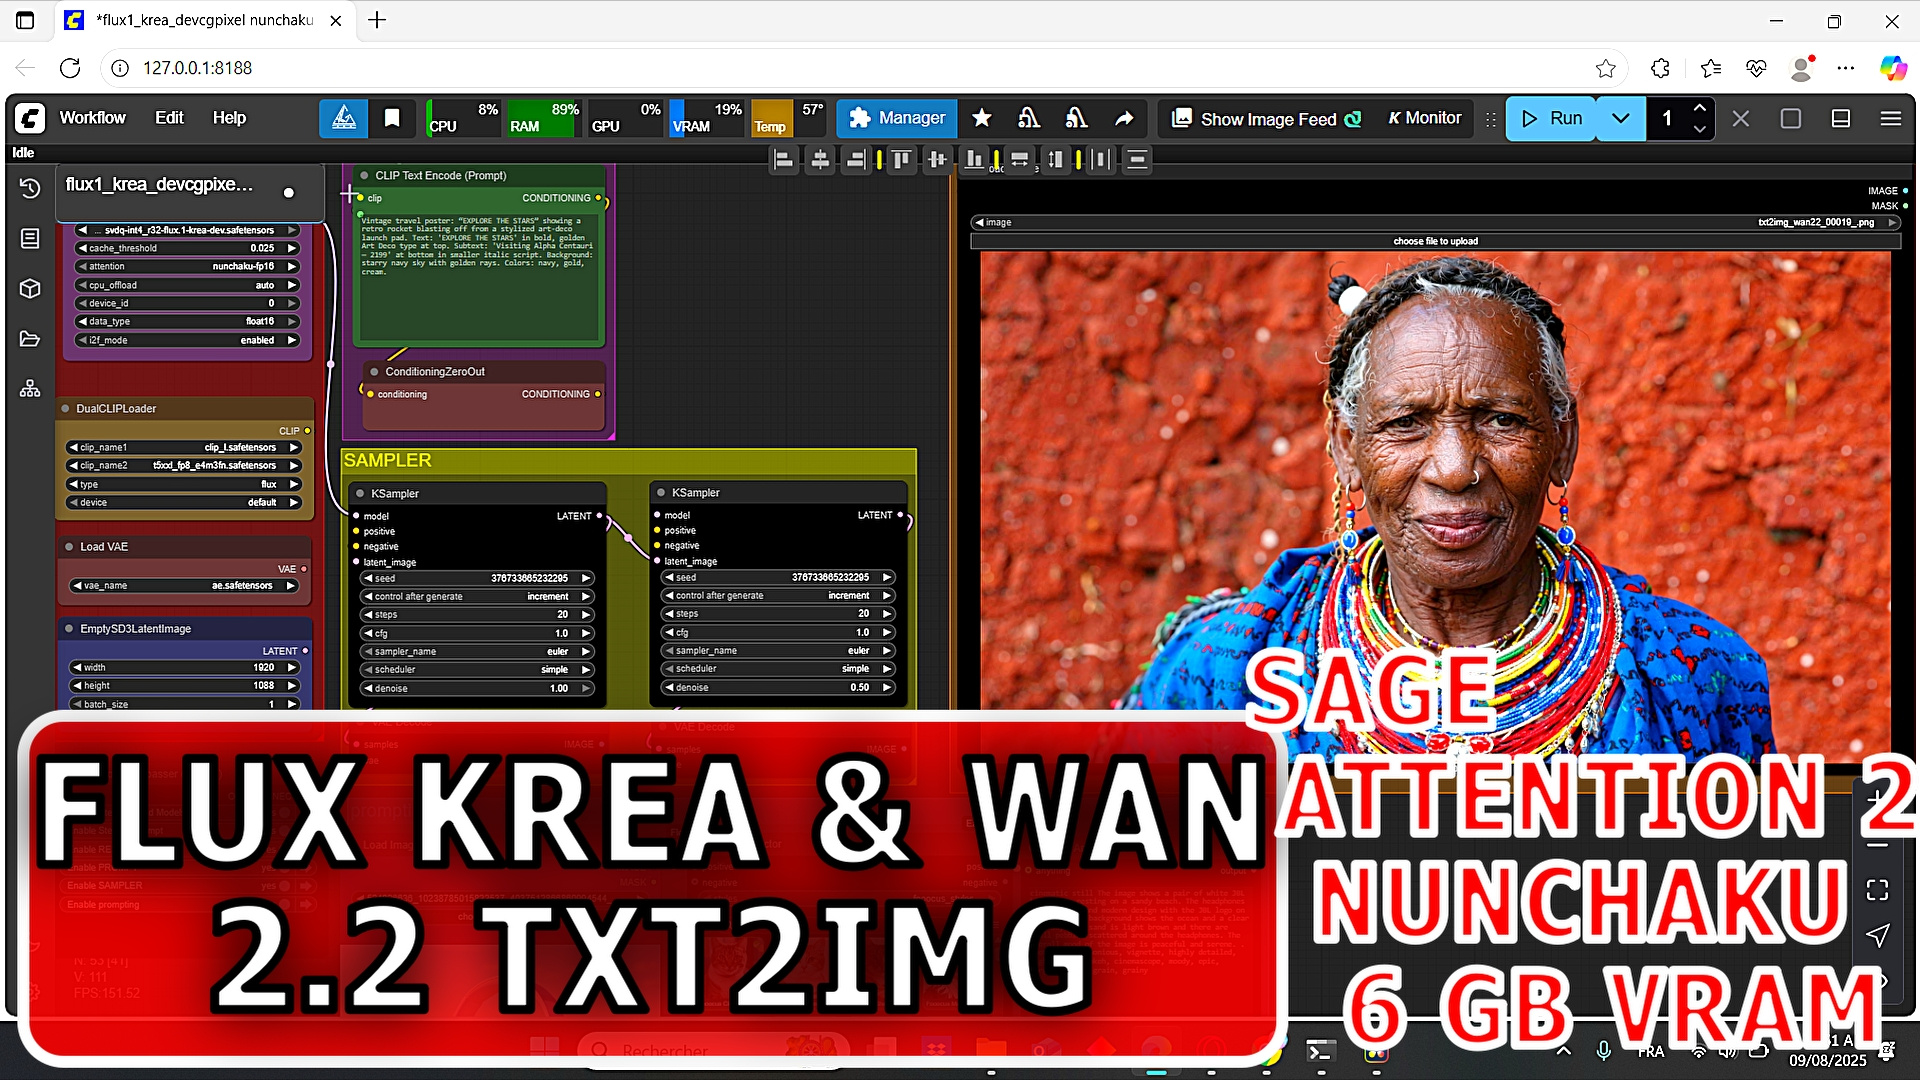
Task: Align selected nodes to the bottom
Action: pyautogui.click(x=973, y=159)
